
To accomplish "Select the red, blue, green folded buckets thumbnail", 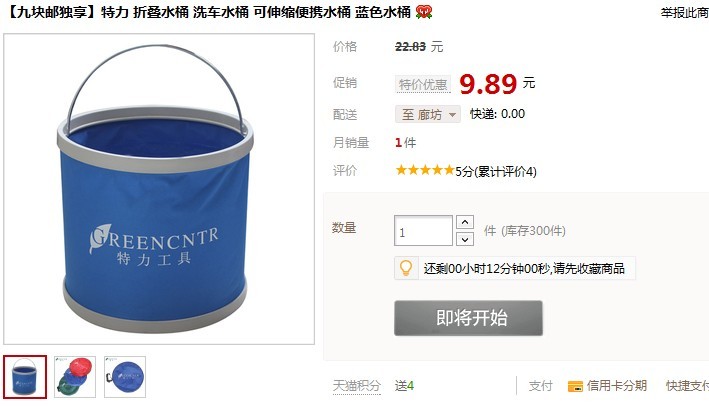I will [x=75, y=377].
